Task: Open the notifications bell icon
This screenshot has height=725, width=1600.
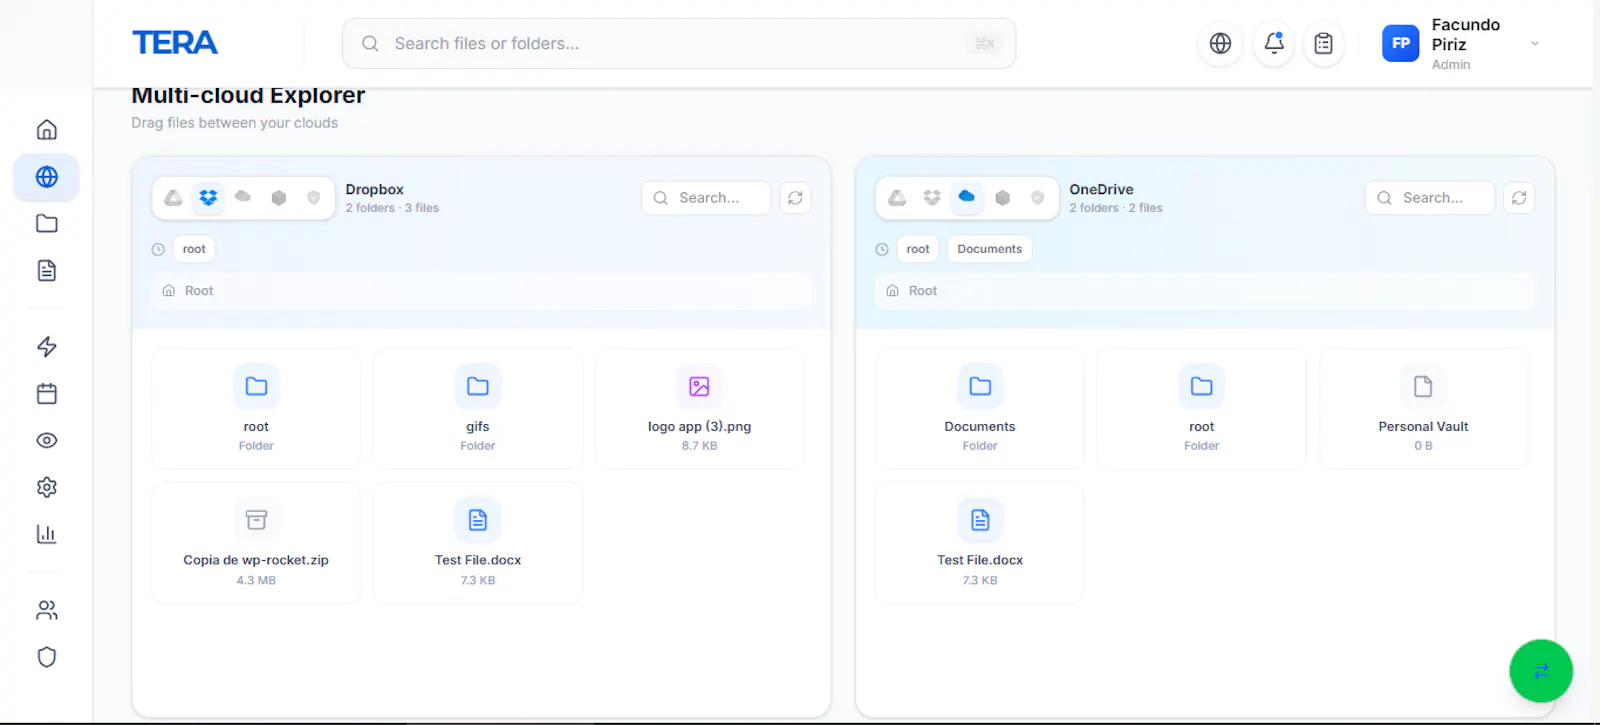Action: point(1274,44)
